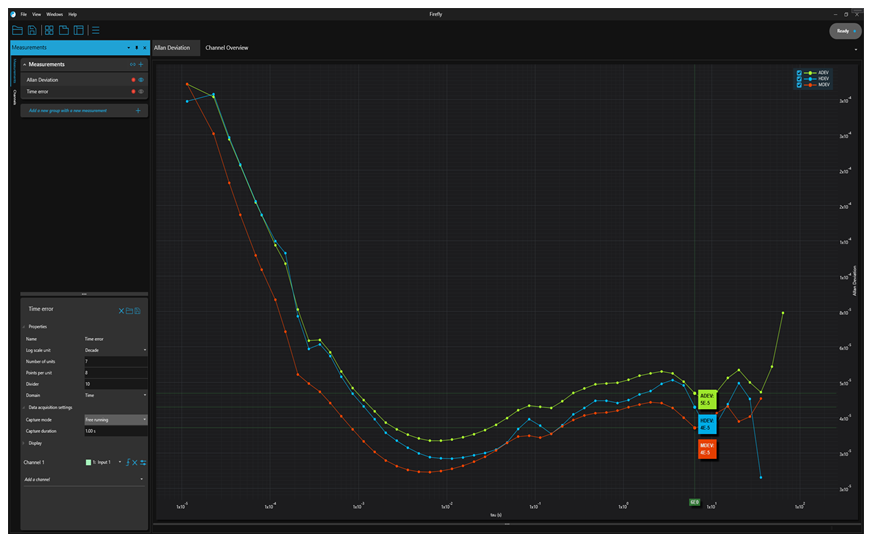Uncheck the ADEV legend checkbox
The image size is (877, 543).
coord(798,73)
